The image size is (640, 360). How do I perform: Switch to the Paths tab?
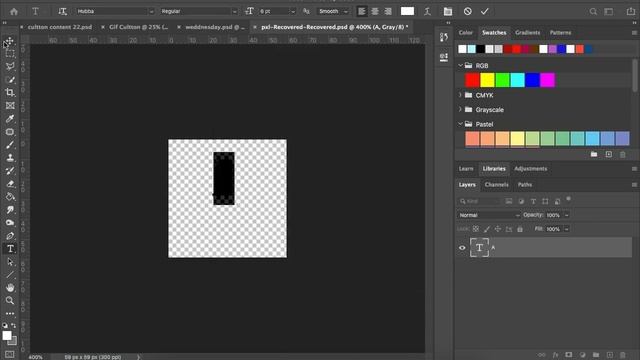525,185
